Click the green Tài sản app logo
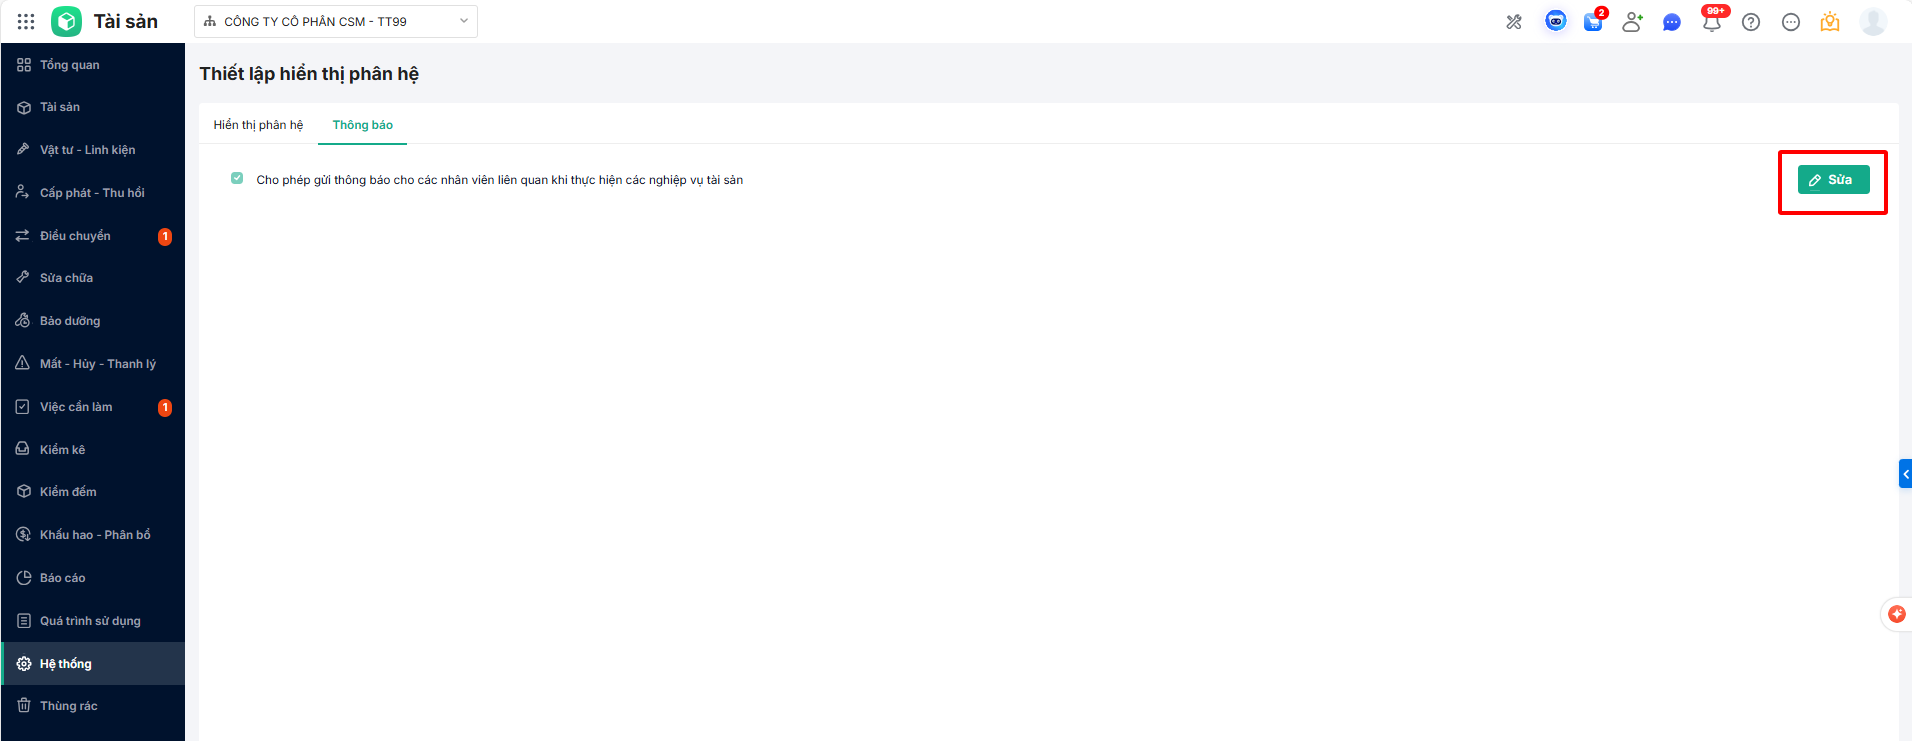This screenshot has width=1912, height=741. 66,21
